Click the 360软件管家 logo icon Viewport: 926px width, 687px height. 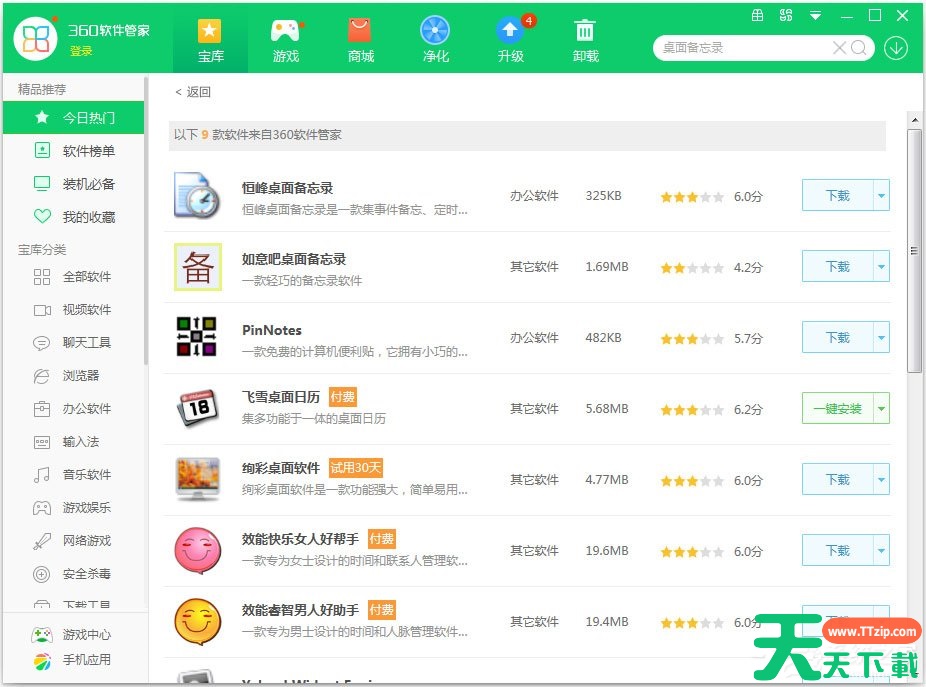(35, 38)
